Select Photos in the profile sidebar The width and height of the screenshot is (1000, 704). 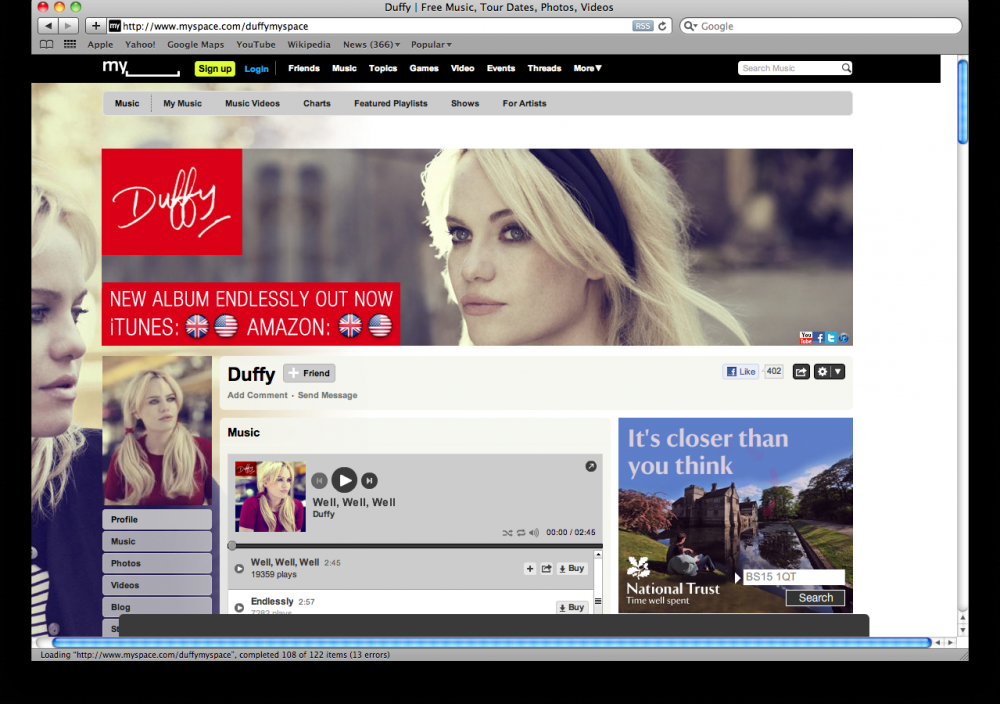[x=156, y=563]
